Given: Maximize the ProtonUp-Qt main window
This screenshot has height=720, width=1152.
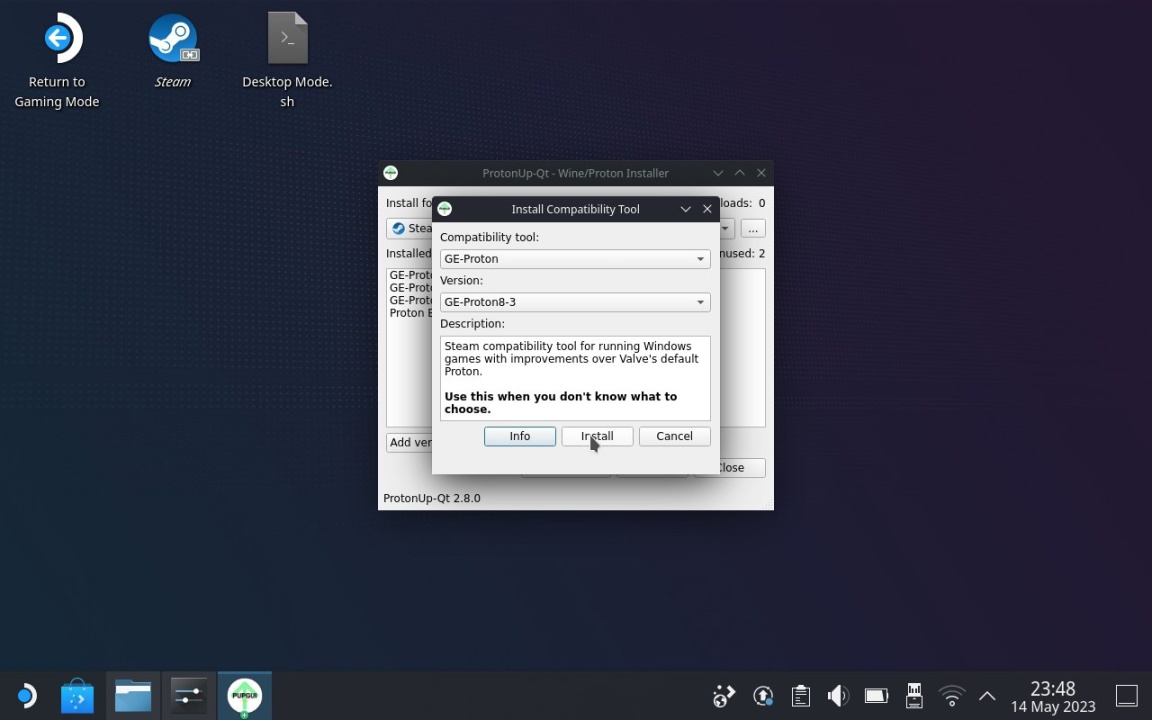Looking at the screenshot, I should pyautogui.click(x=740, y=173).
